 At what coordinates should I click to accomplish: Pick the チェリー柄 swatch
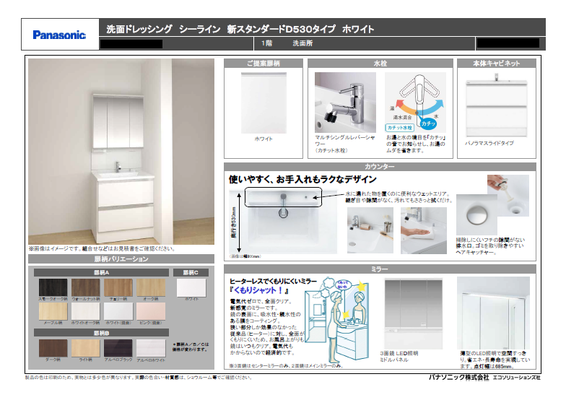[118, 287]
